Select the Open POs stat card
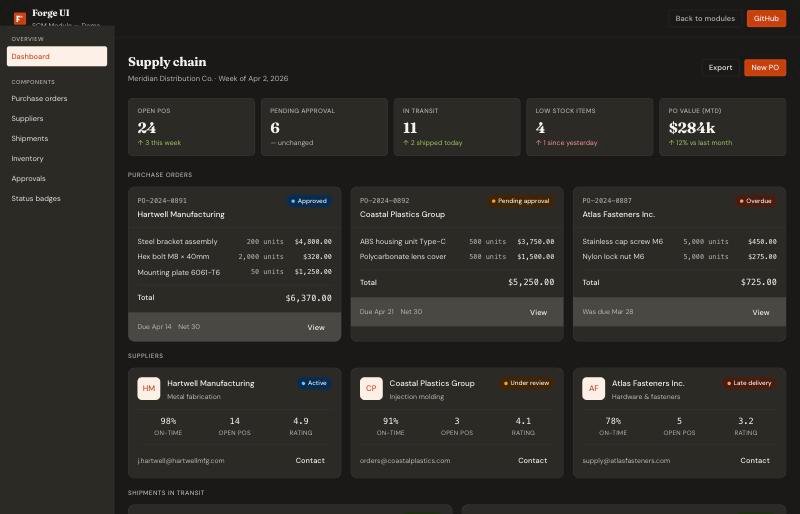800x514 pixels. 191,127
